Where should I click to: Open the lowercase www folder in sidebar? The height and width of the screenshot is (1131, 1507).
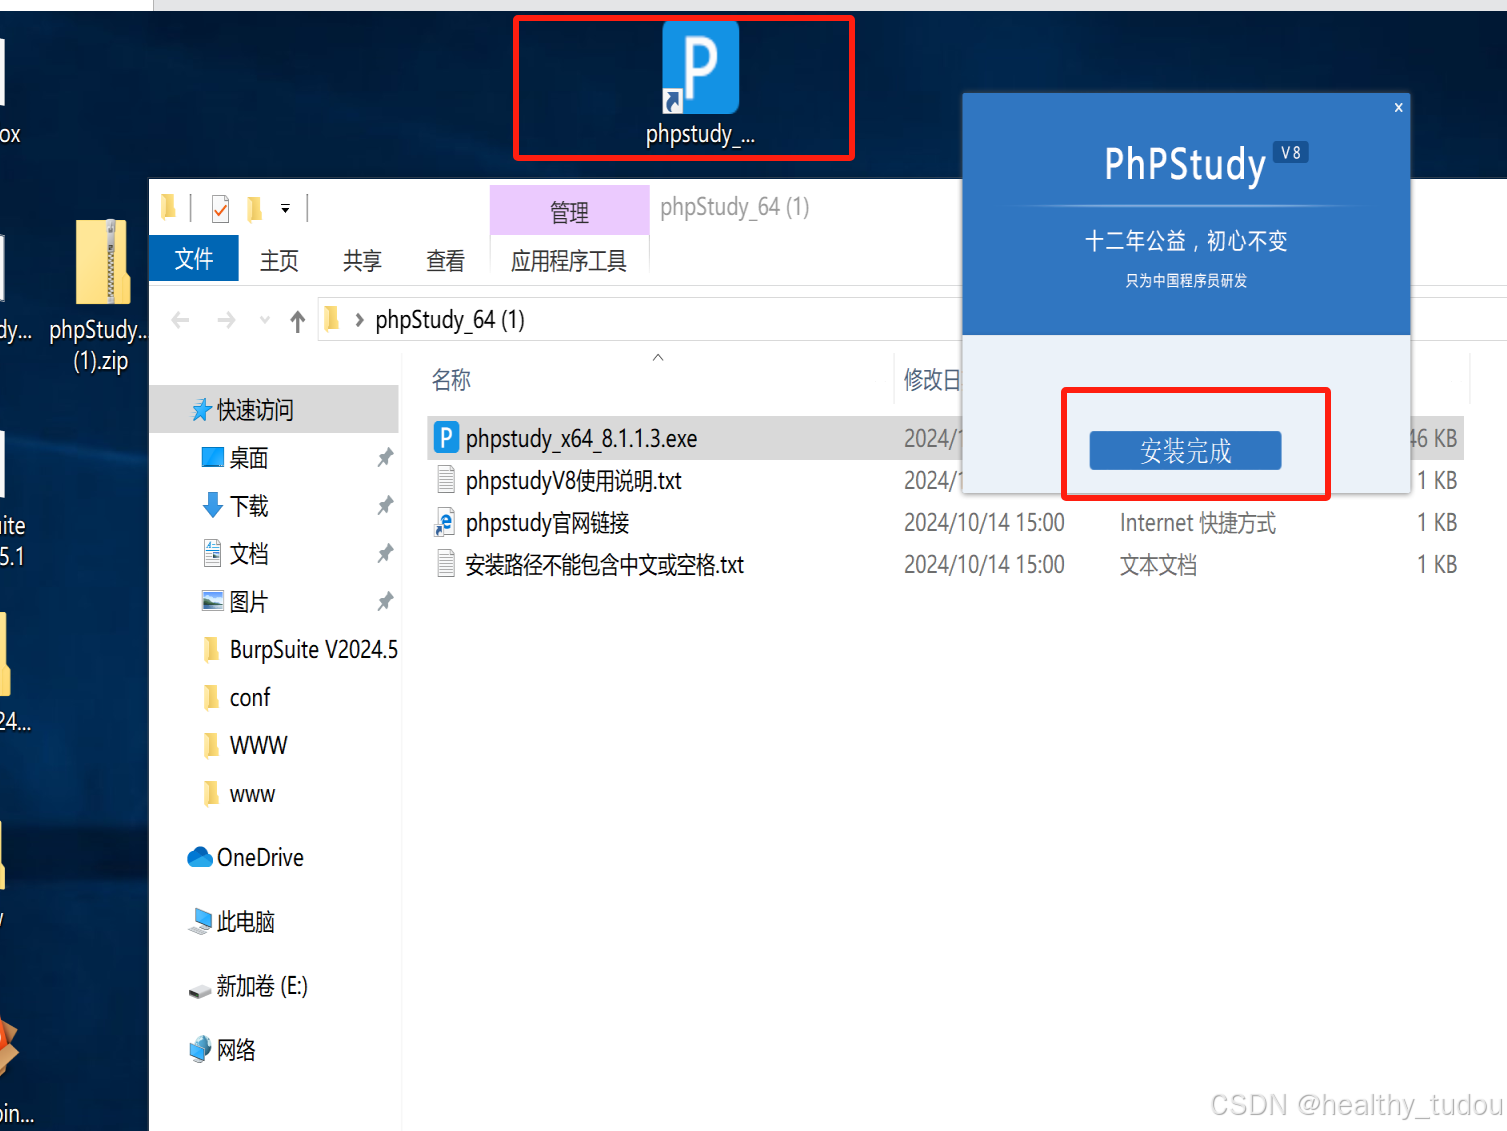[x=252, y=794]
